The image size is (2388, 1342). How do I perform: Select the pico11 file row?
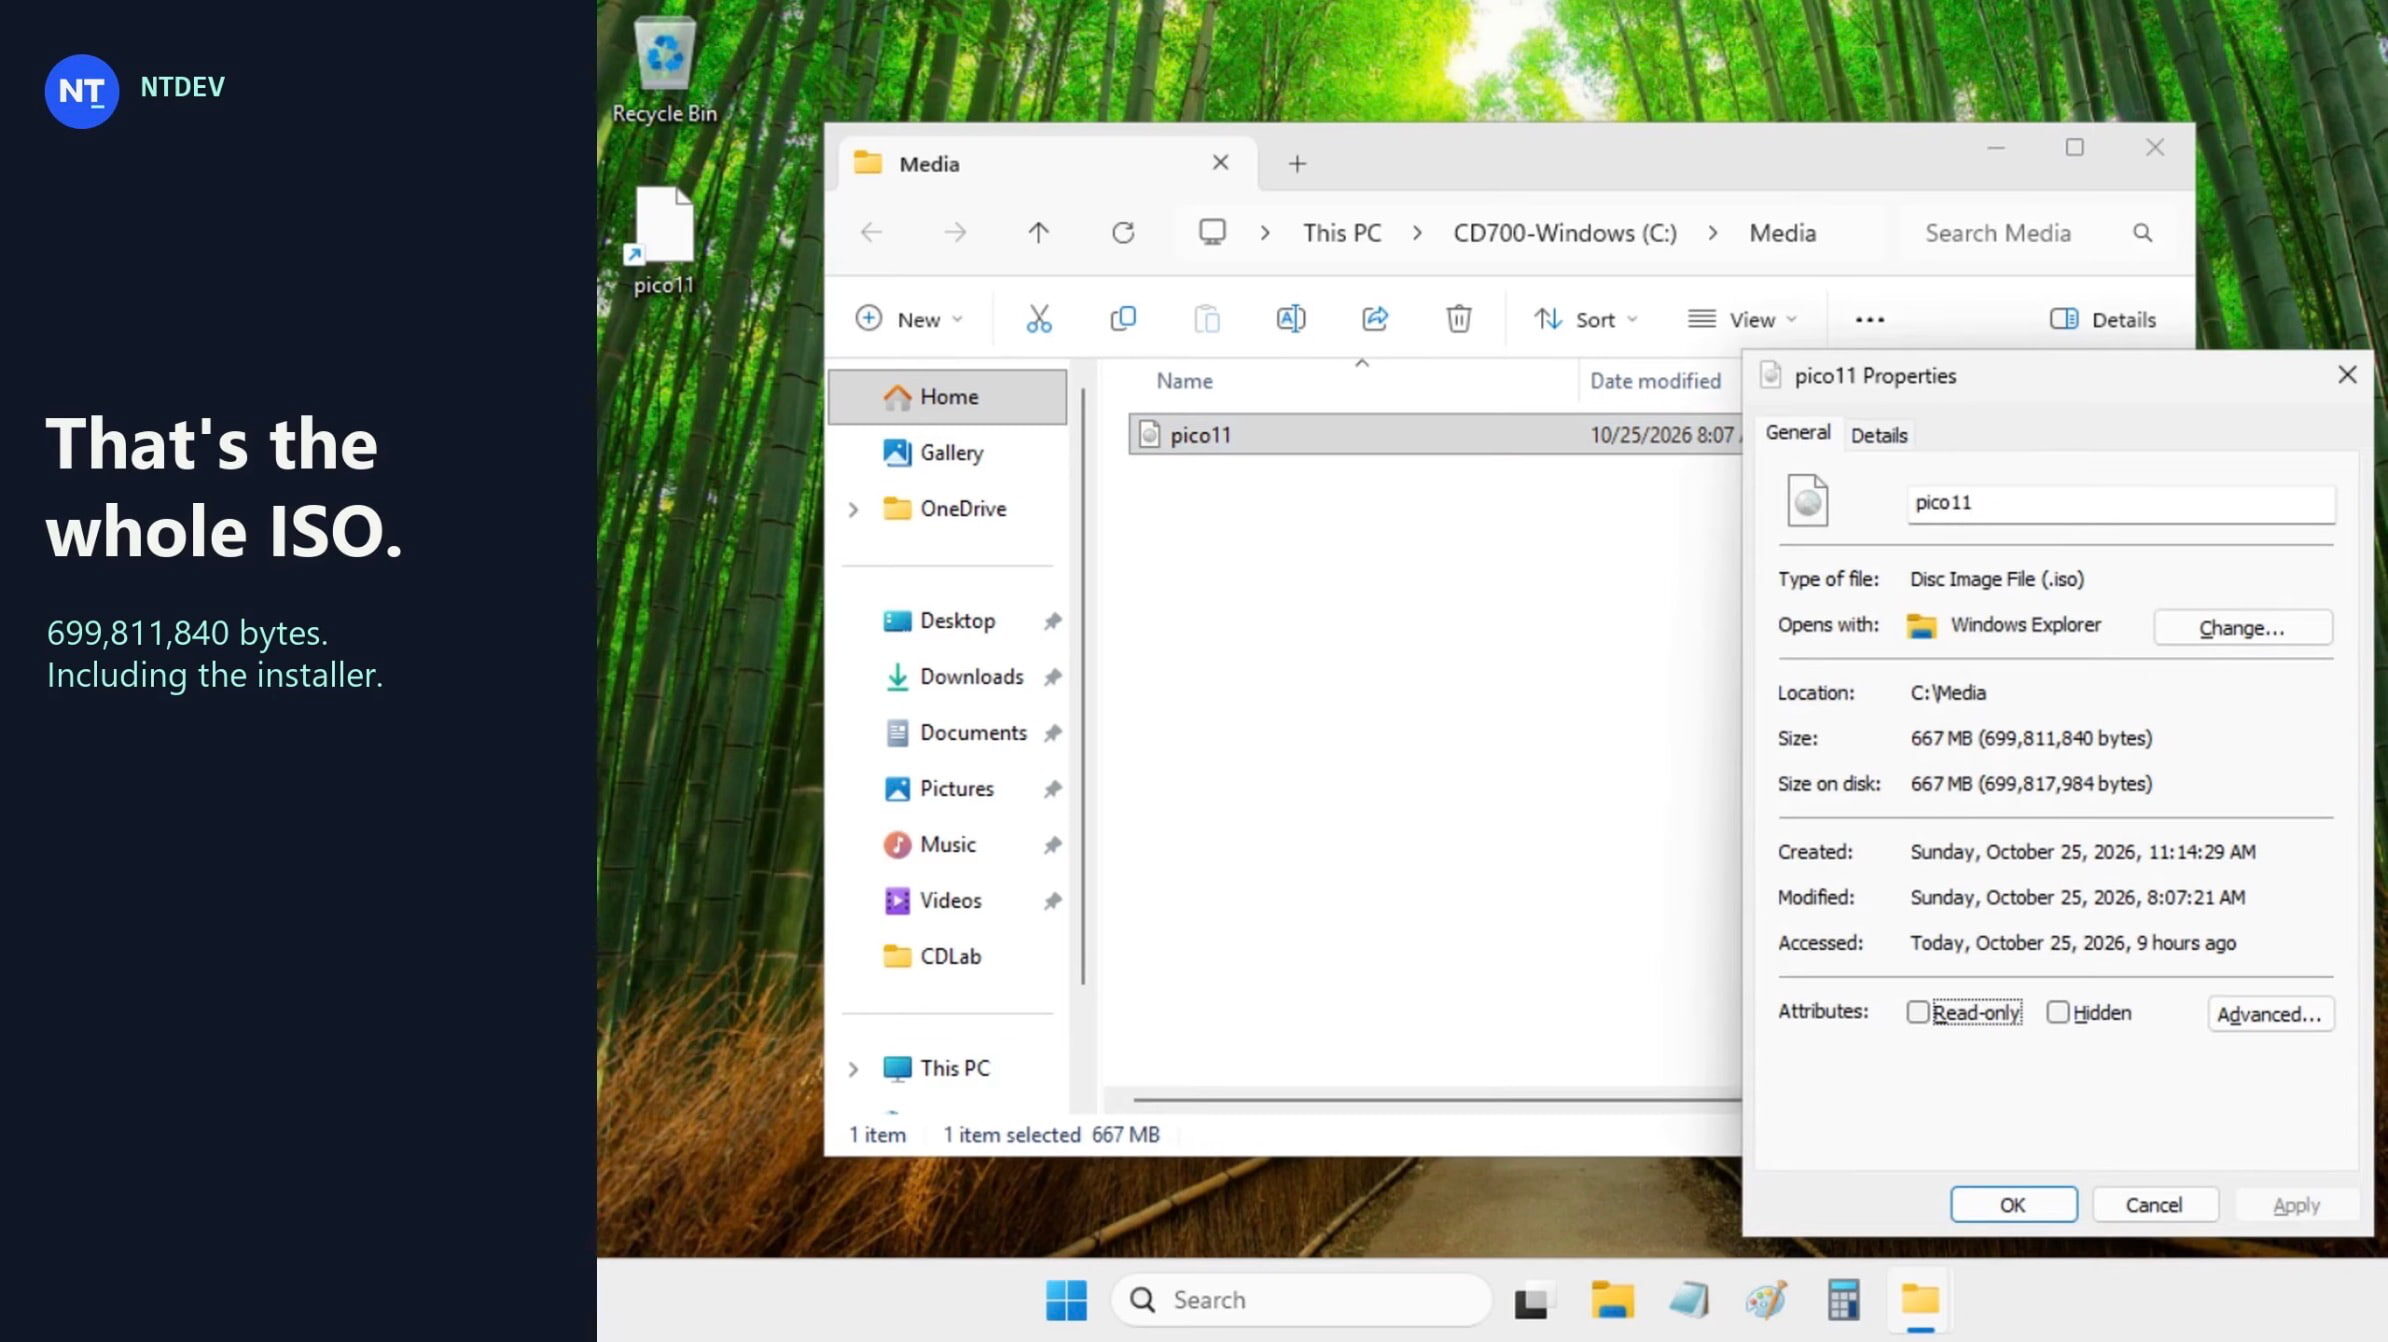[x=1435, y=435]
